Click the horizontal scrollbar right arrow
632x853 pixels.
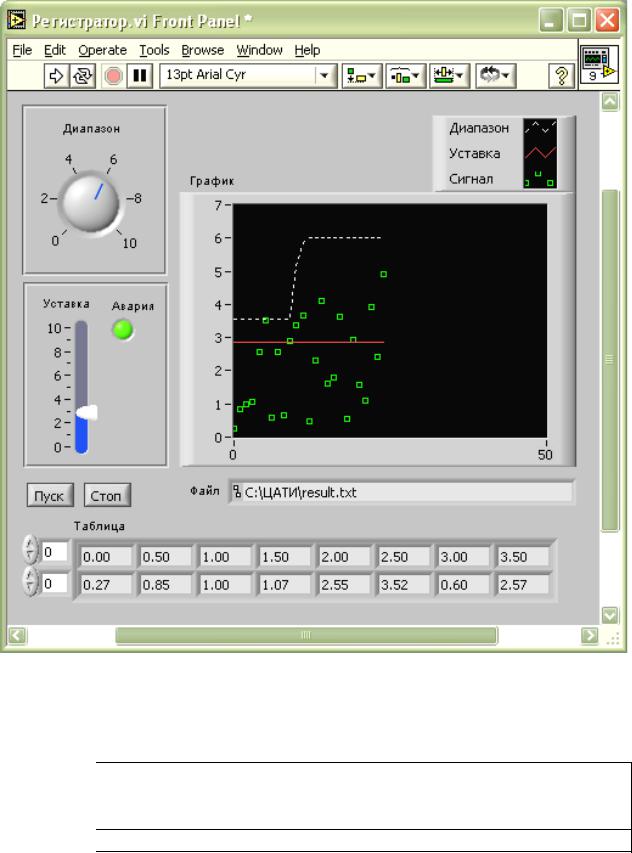tap(589, 635)
